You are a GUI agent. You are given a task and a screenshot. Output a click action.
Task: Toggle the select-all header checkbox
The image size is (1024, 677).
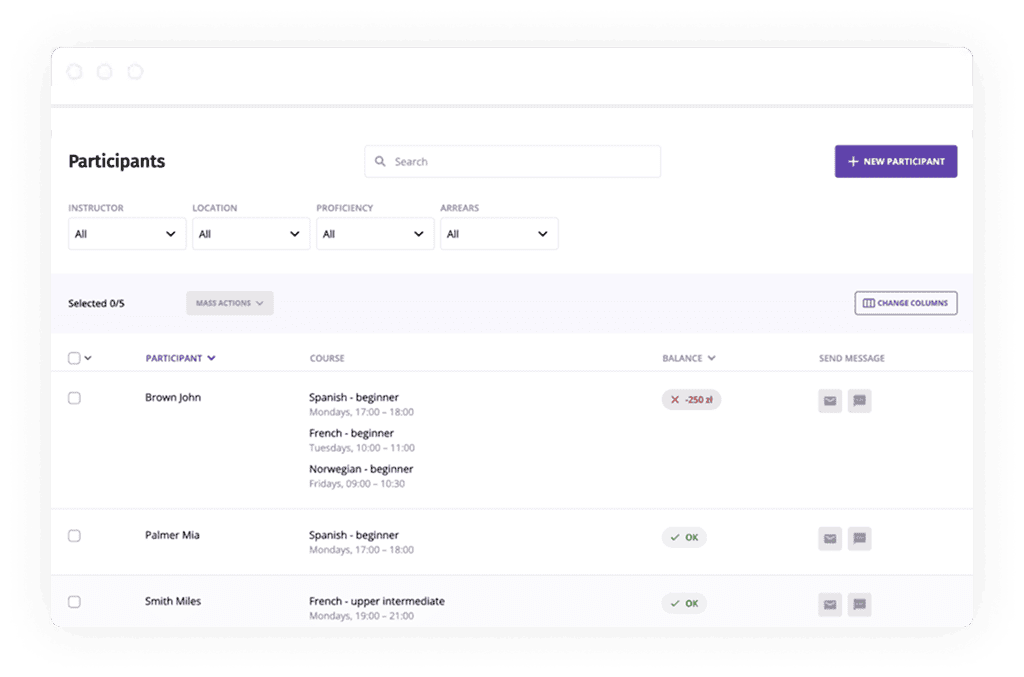(x=74, y=358)
